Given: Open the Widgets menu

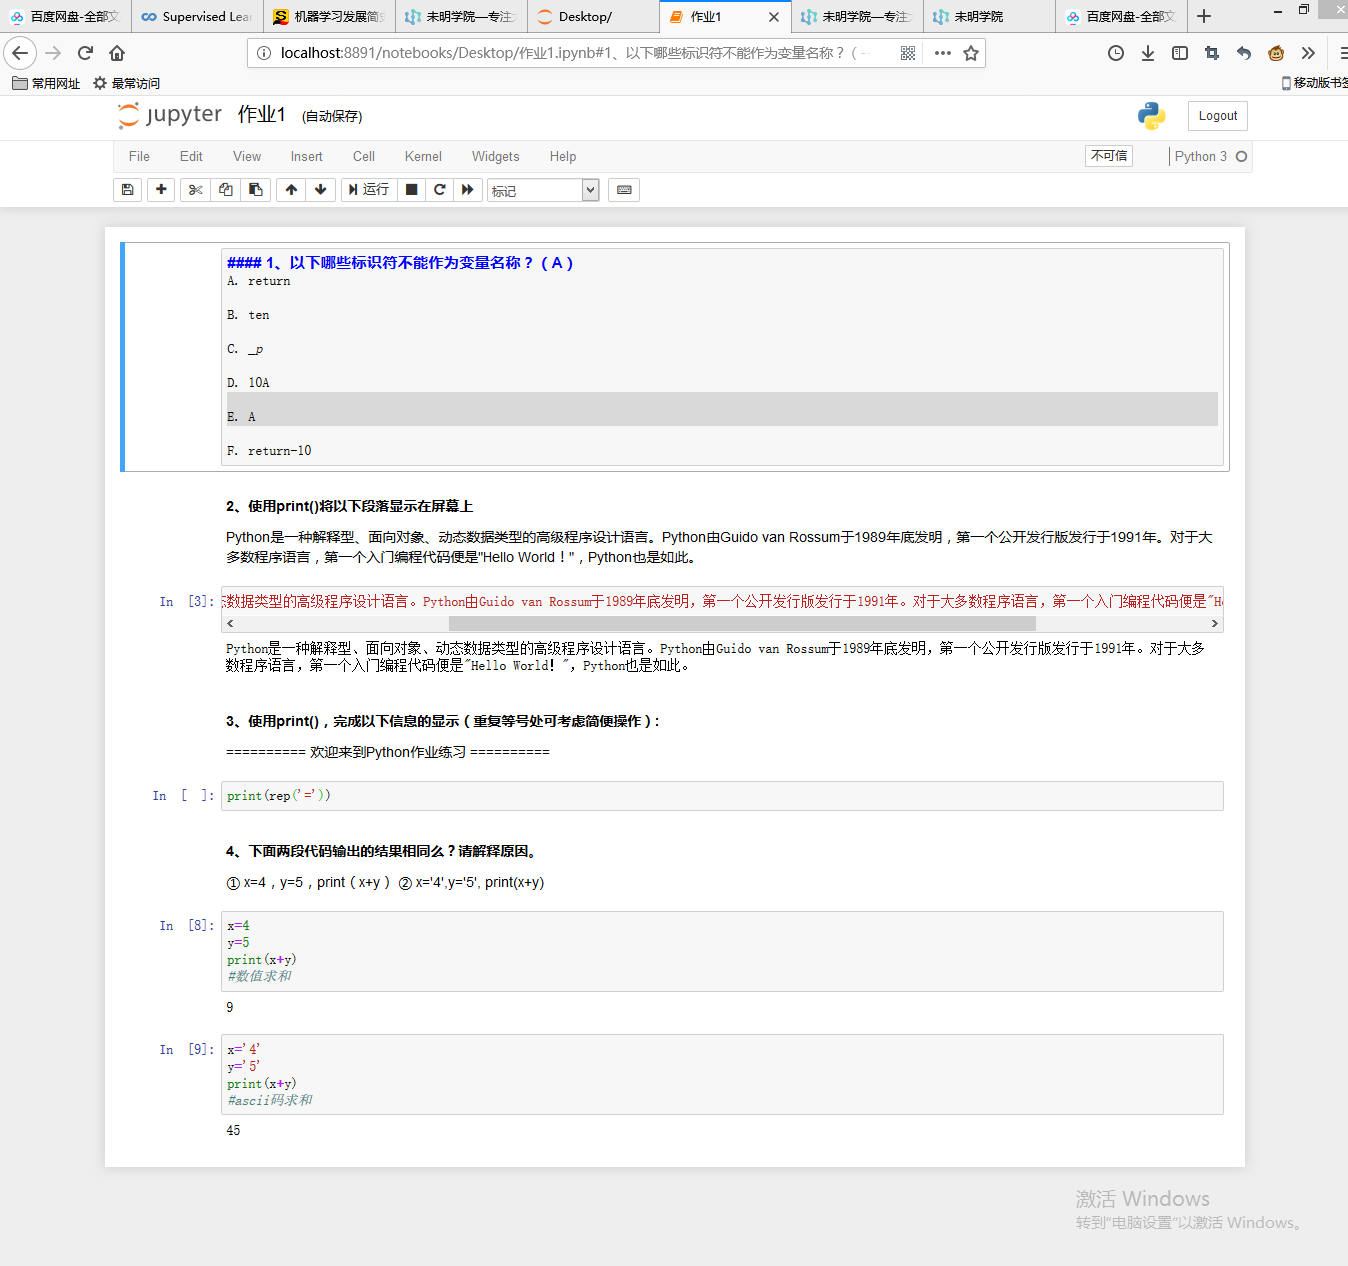Looking at the screenshot, I should (496, 156).
